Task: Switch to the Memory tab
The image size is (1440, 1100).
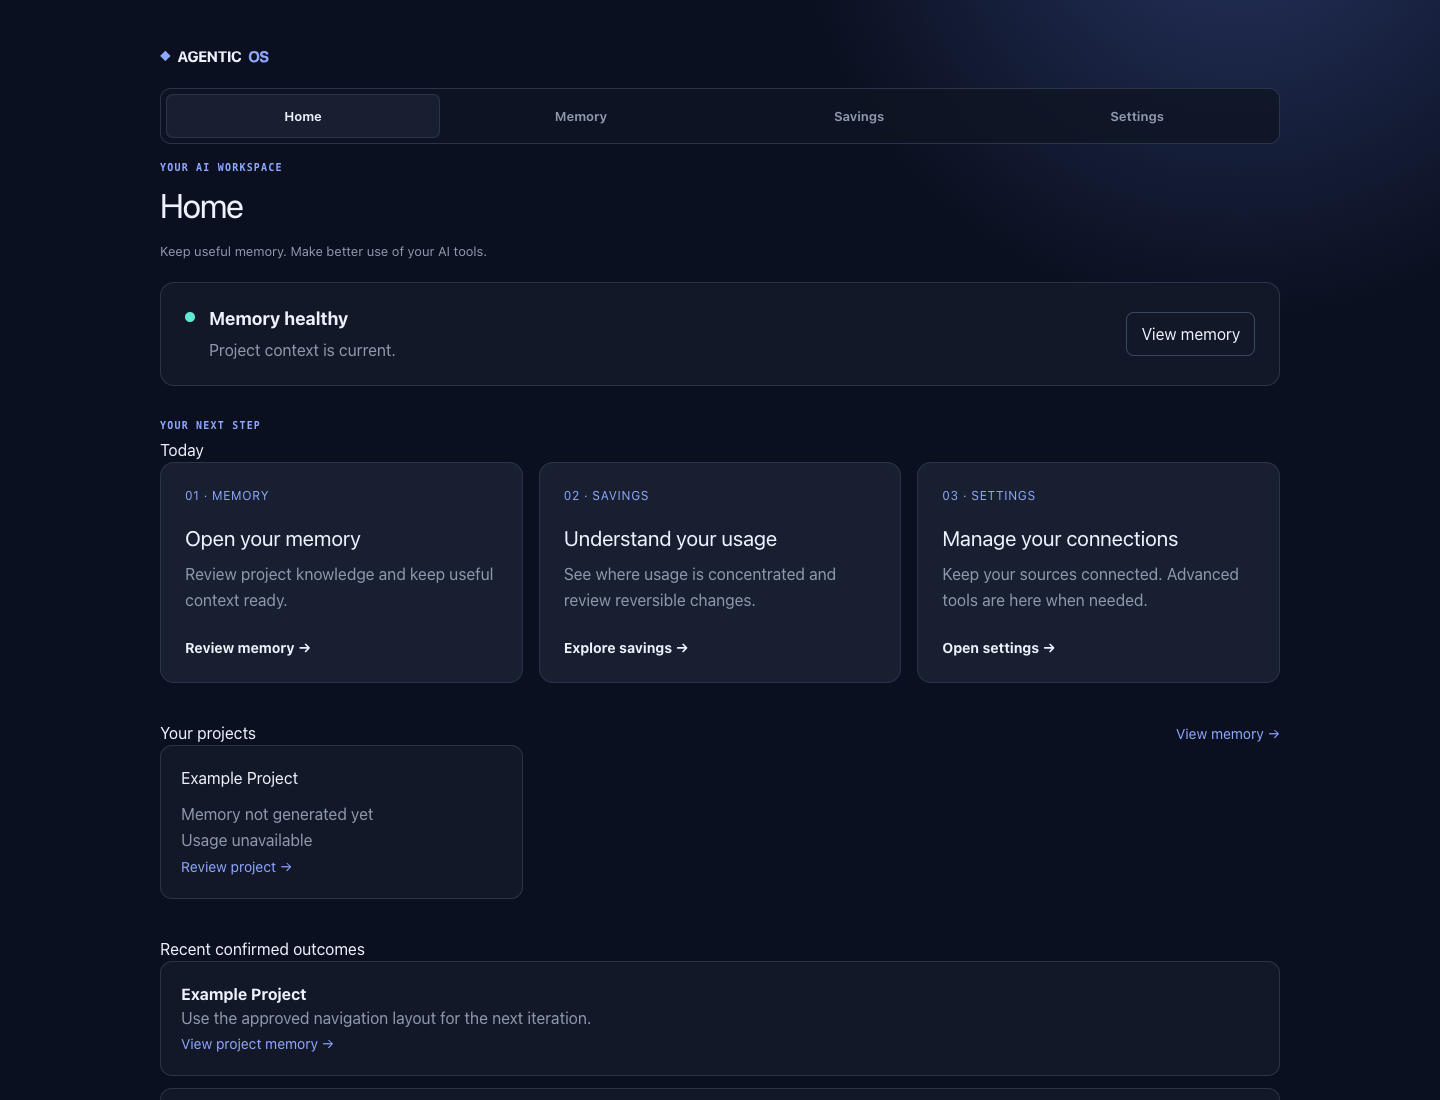Action: 581,116
